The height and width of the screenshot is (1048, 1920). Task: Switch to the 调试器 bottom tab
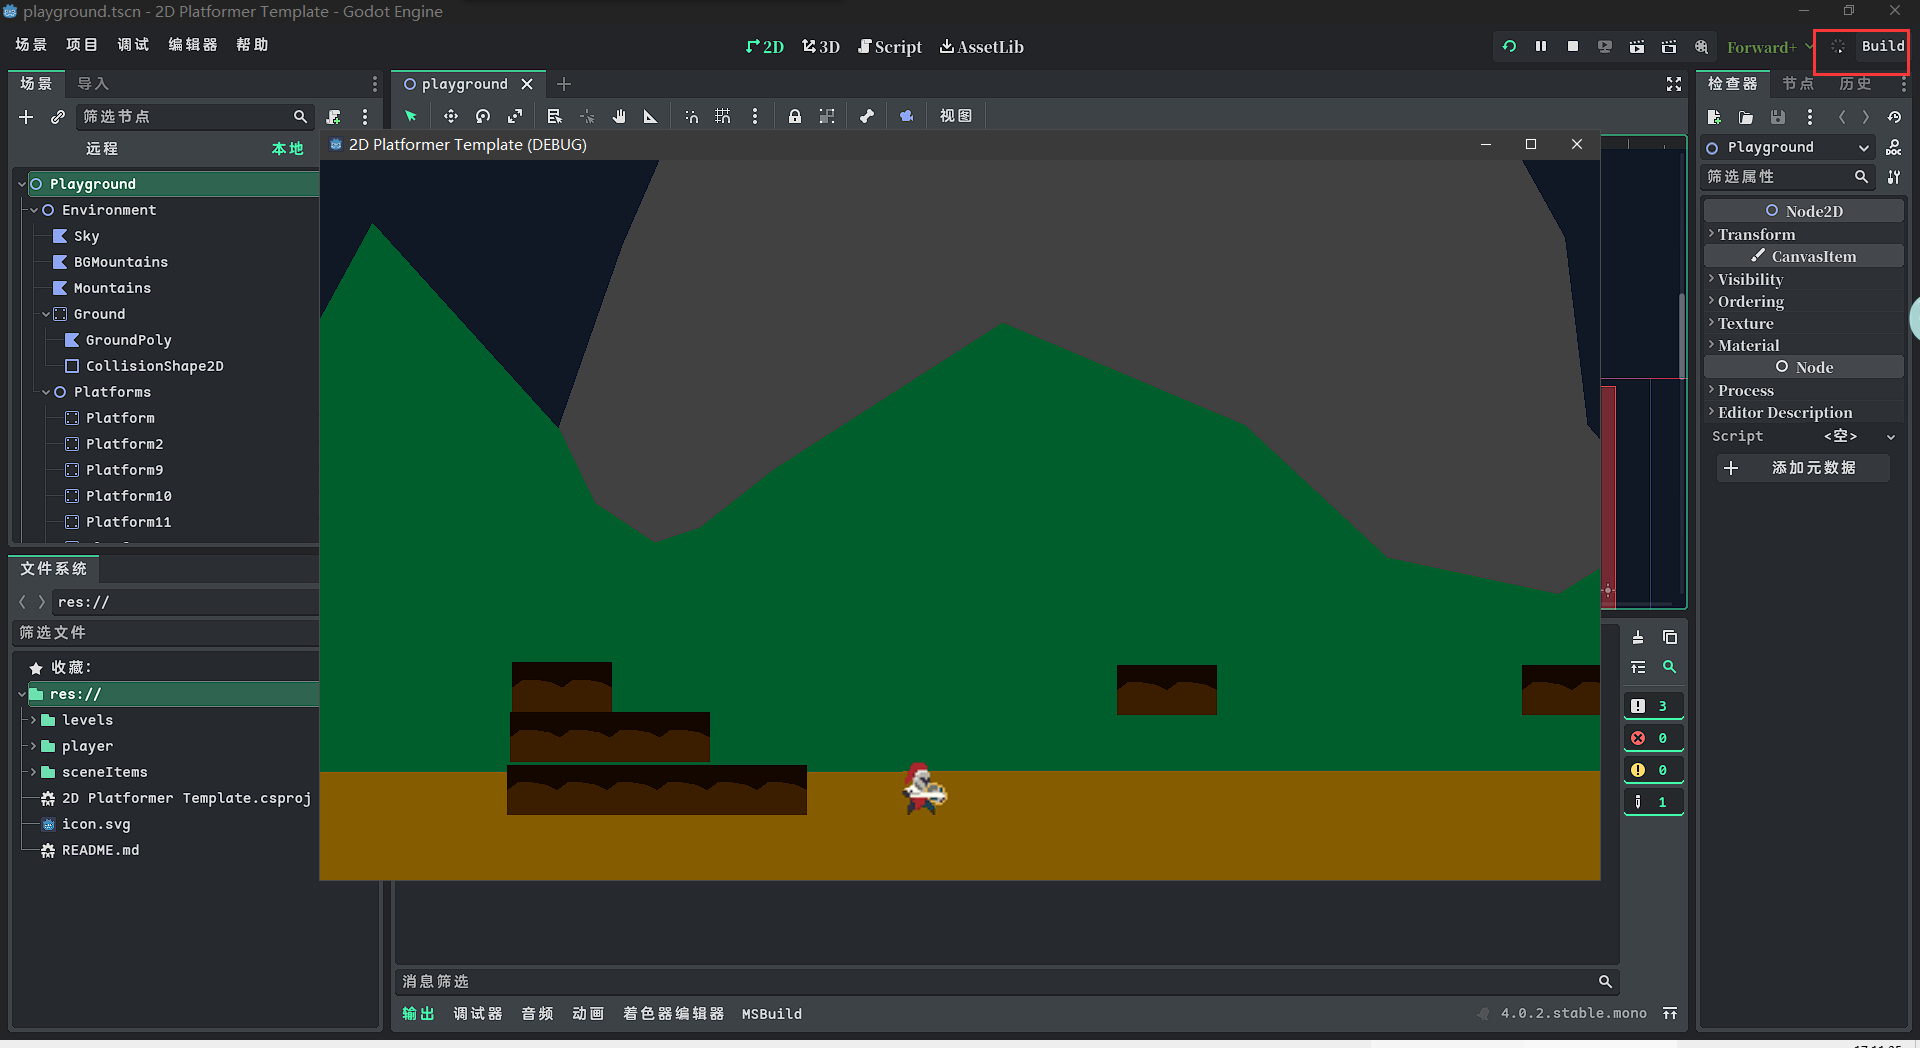click(478, 1013)
